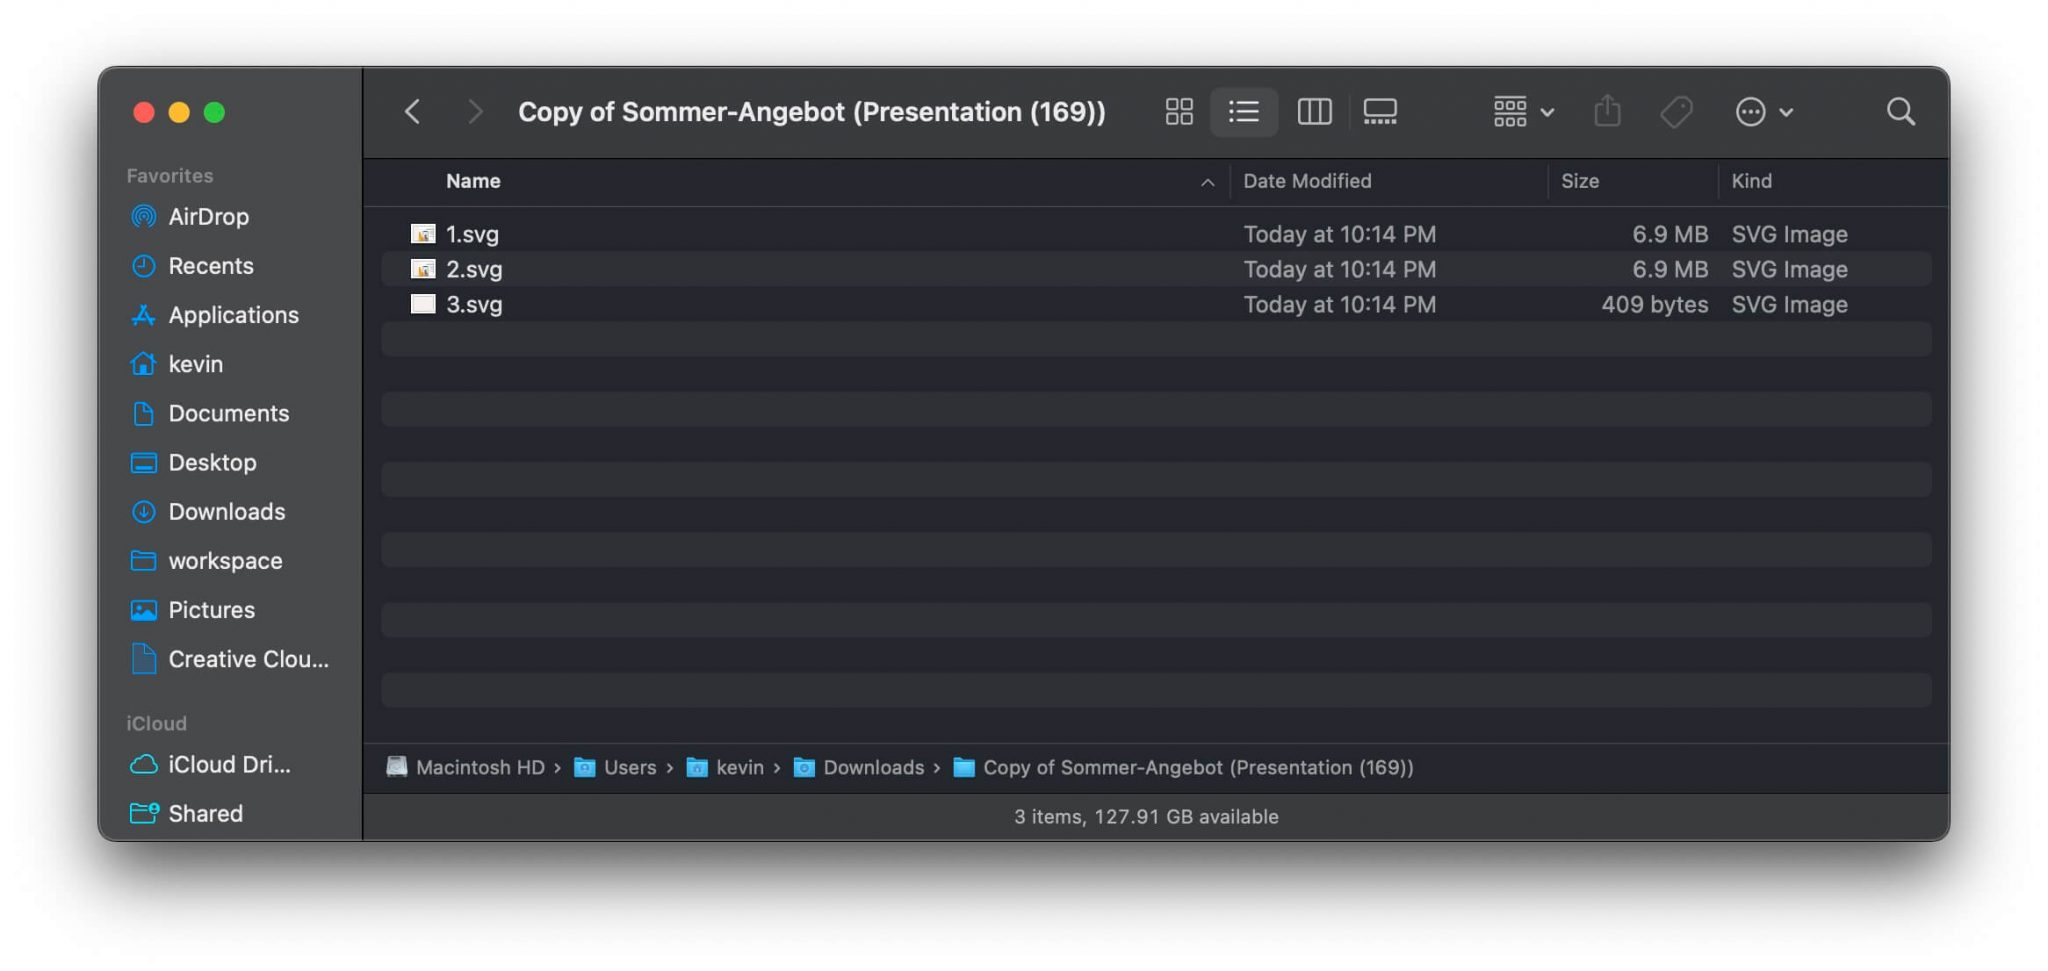Click Users in the path bar
Viewport: 2048px width, 971px height.
click(x=630, y=766)
